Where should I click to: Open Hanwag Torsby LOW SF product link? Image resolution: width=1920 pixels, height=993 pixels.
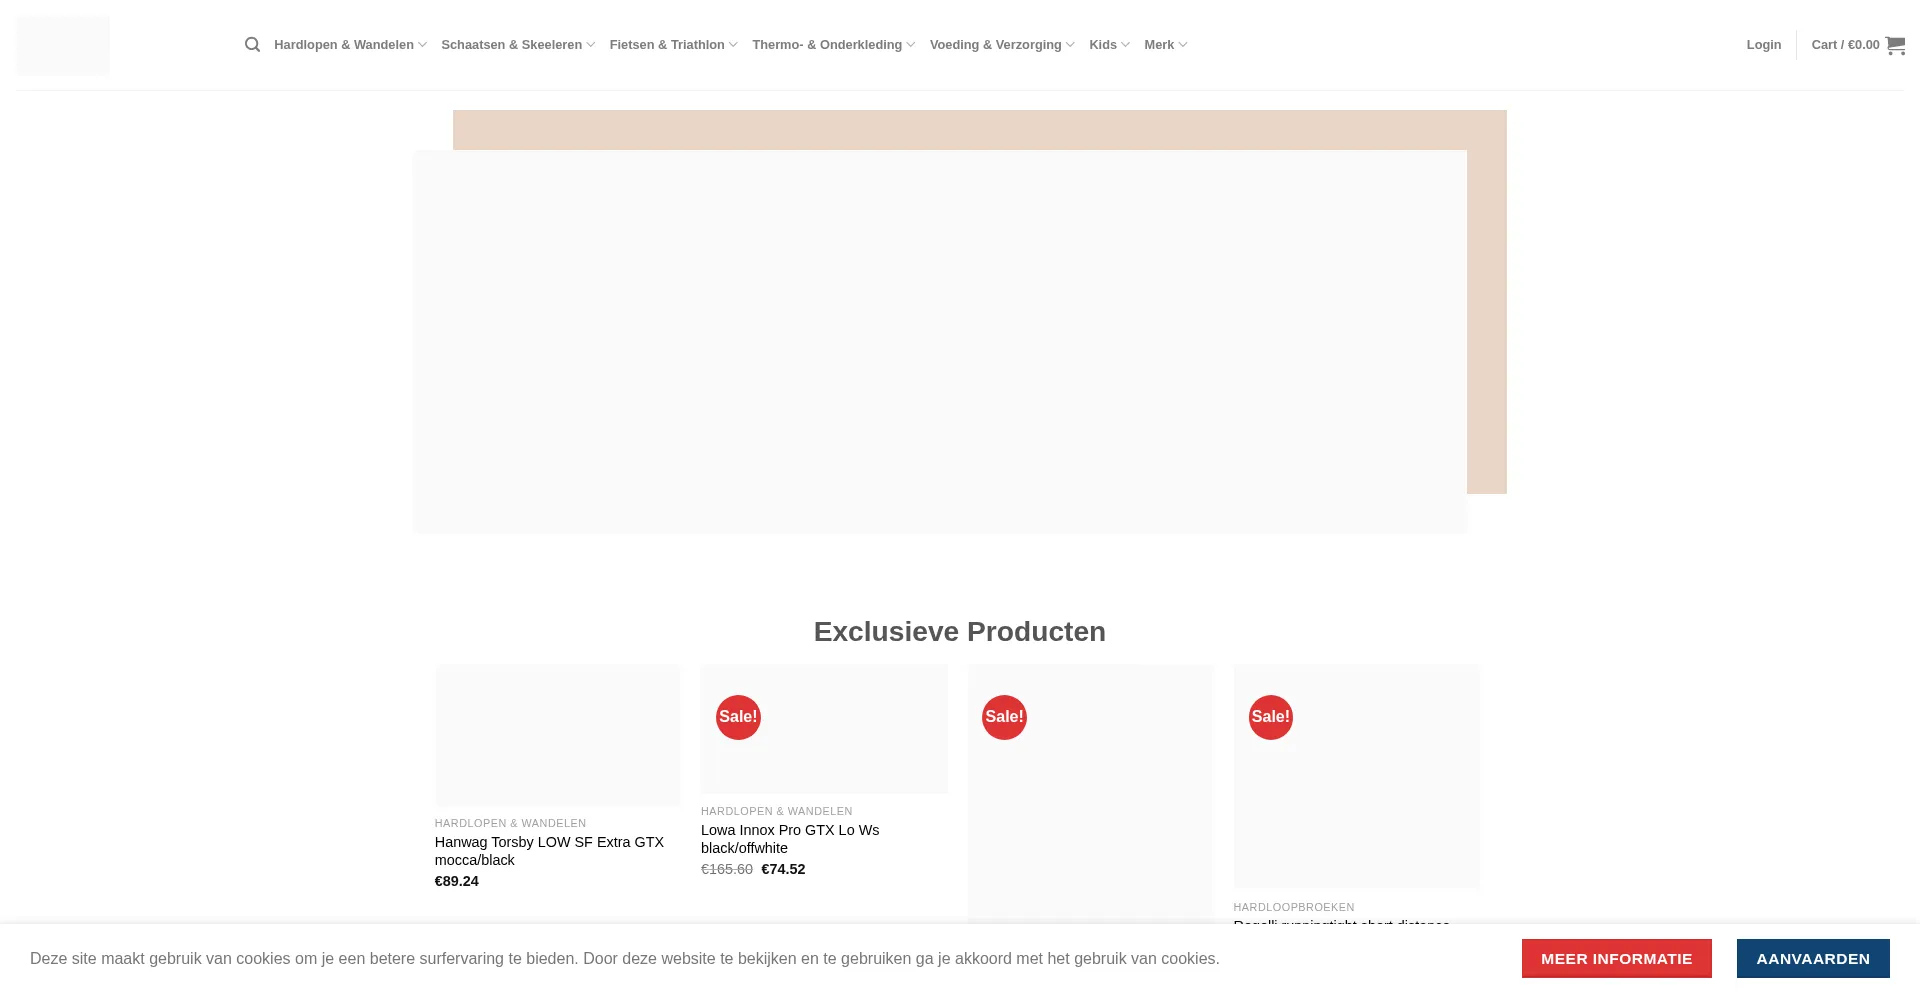549,851
